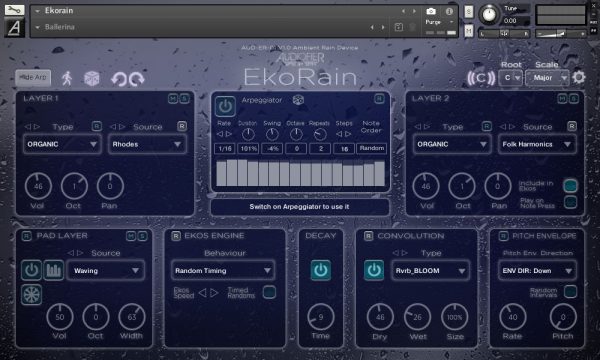This screenshot has height=360, width=600.
Task: Click the Convolution Wet knob
Action: [x=417, y=317]
